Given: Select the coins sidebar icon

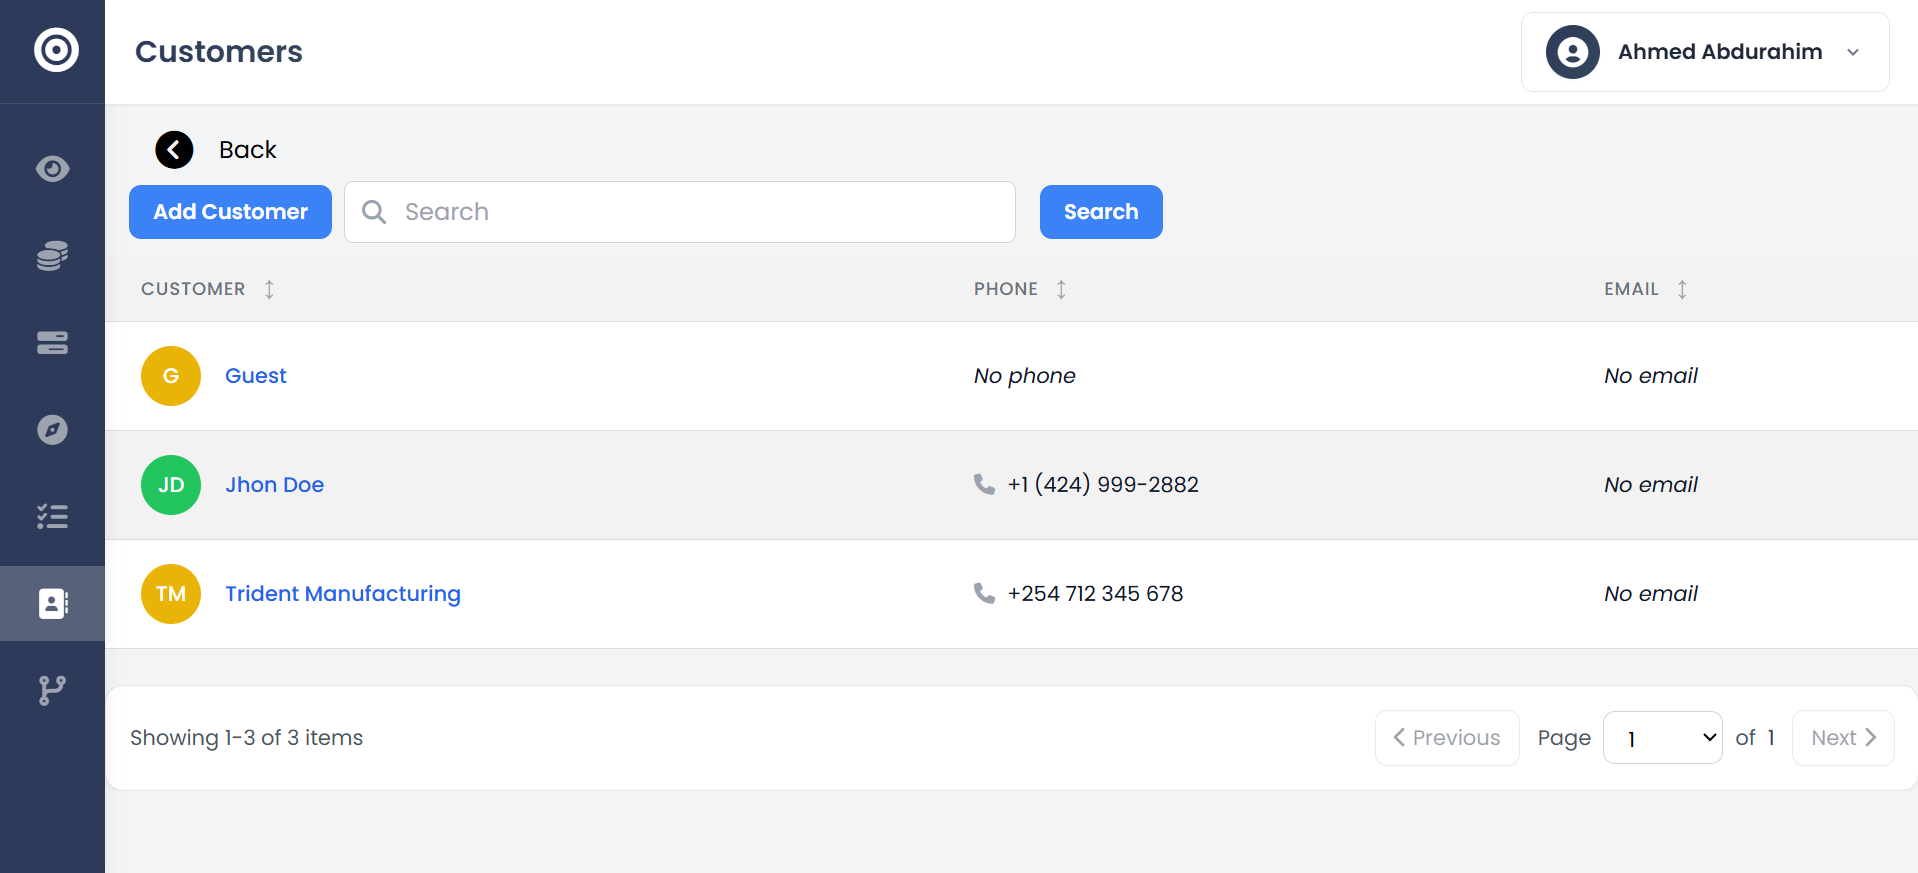Looking at the screenshot, I should [x=52, y=255].
